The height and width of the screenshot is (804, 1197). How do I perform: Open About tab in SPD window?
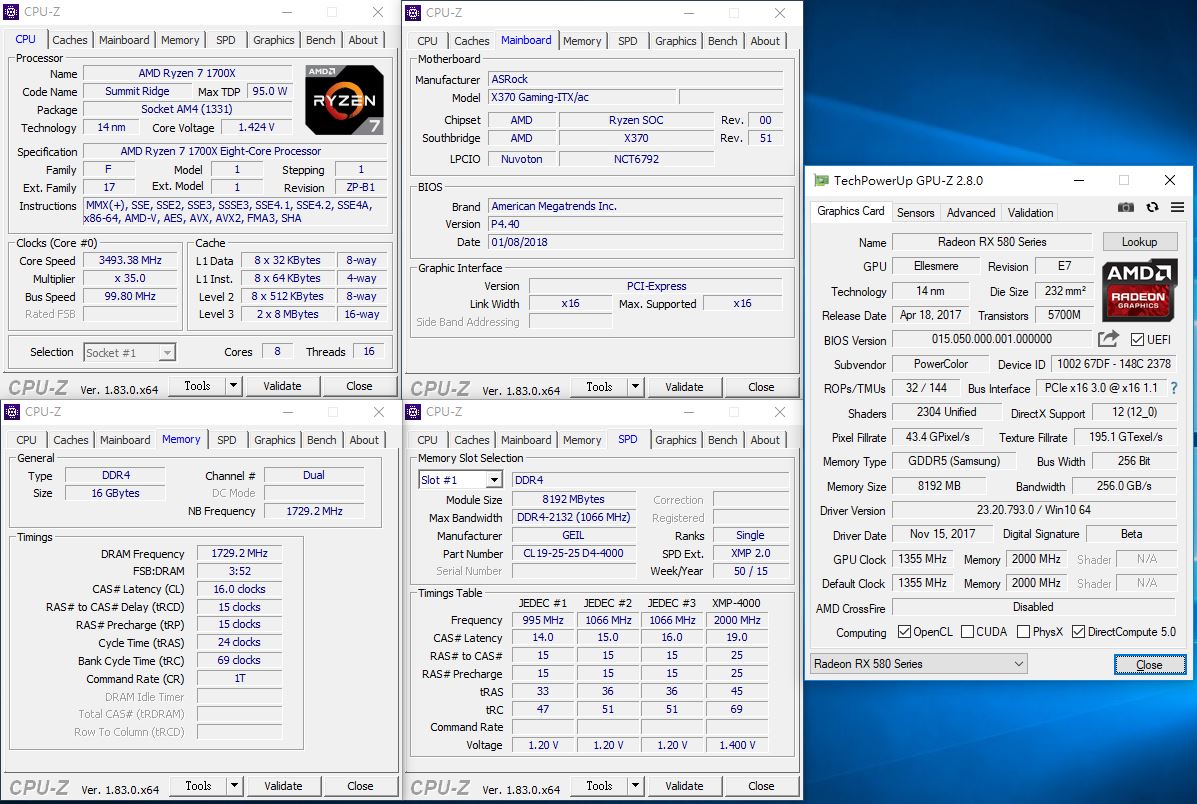[765, 440]
